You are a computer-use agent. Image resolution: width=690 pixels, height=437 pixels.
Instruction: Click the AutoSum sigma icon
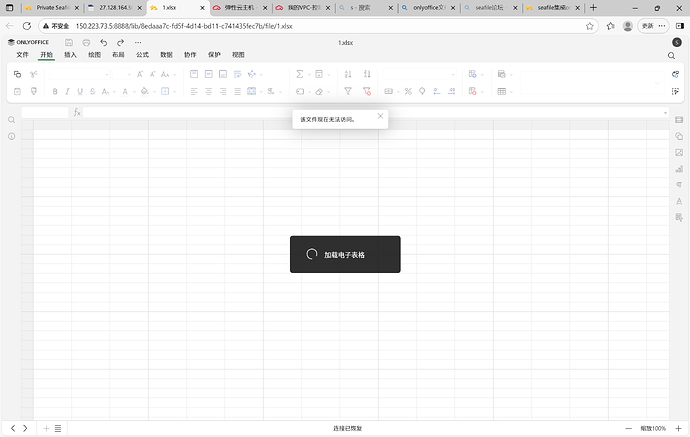300,74
